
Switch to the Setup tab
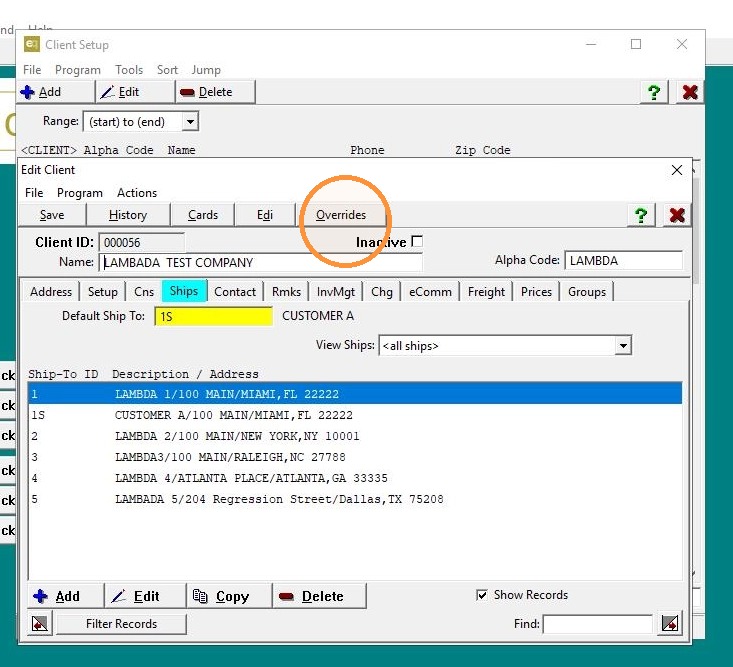[x=103, y=292]
